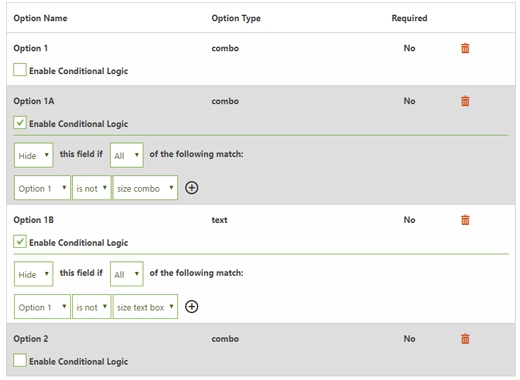The height and width of the screenshot is (380, 520).
Task: Select the Option 1A row name
Action: pos(34,101)
